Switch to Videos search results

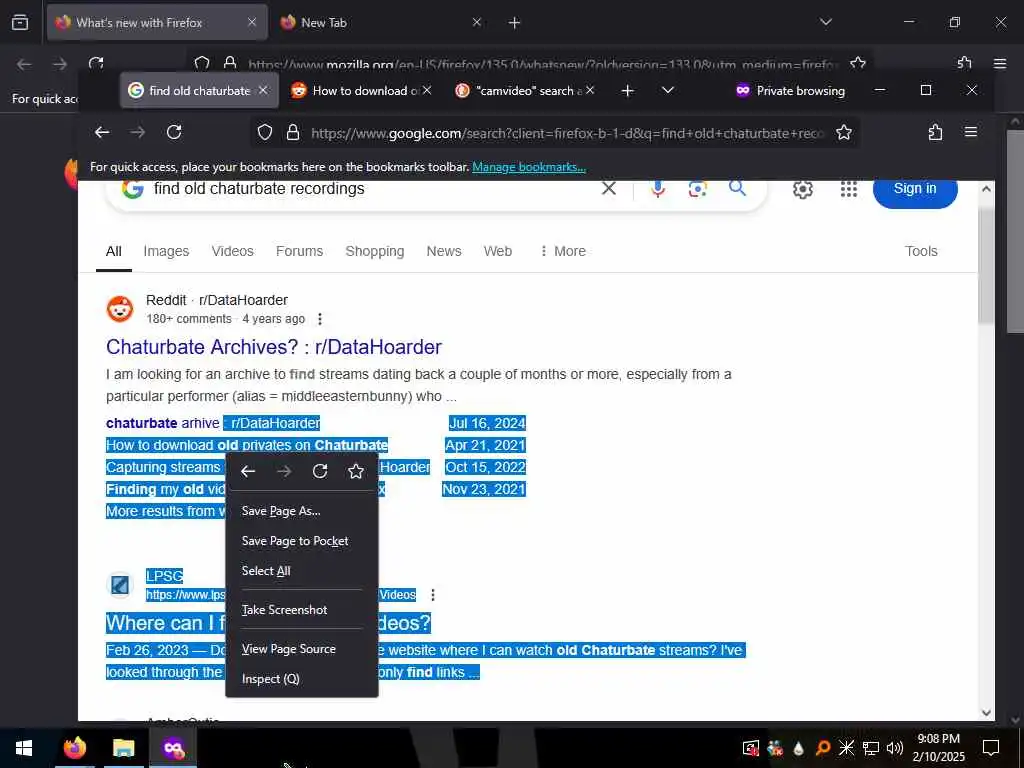pos(232,251)
